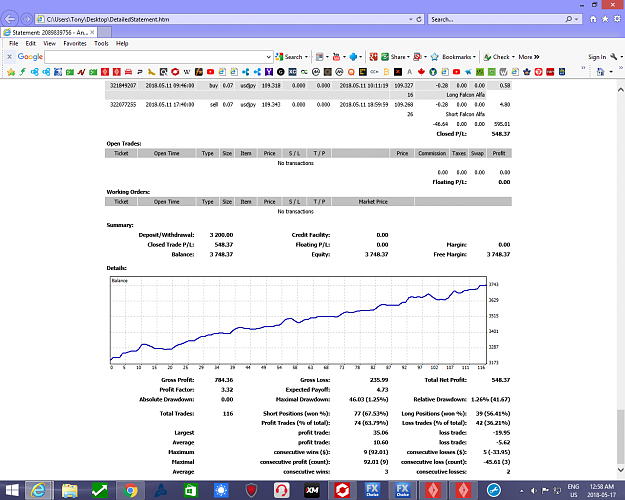Open Chrome from the taskbar
The width and height of the screenshot is (625, 500).
130,490
